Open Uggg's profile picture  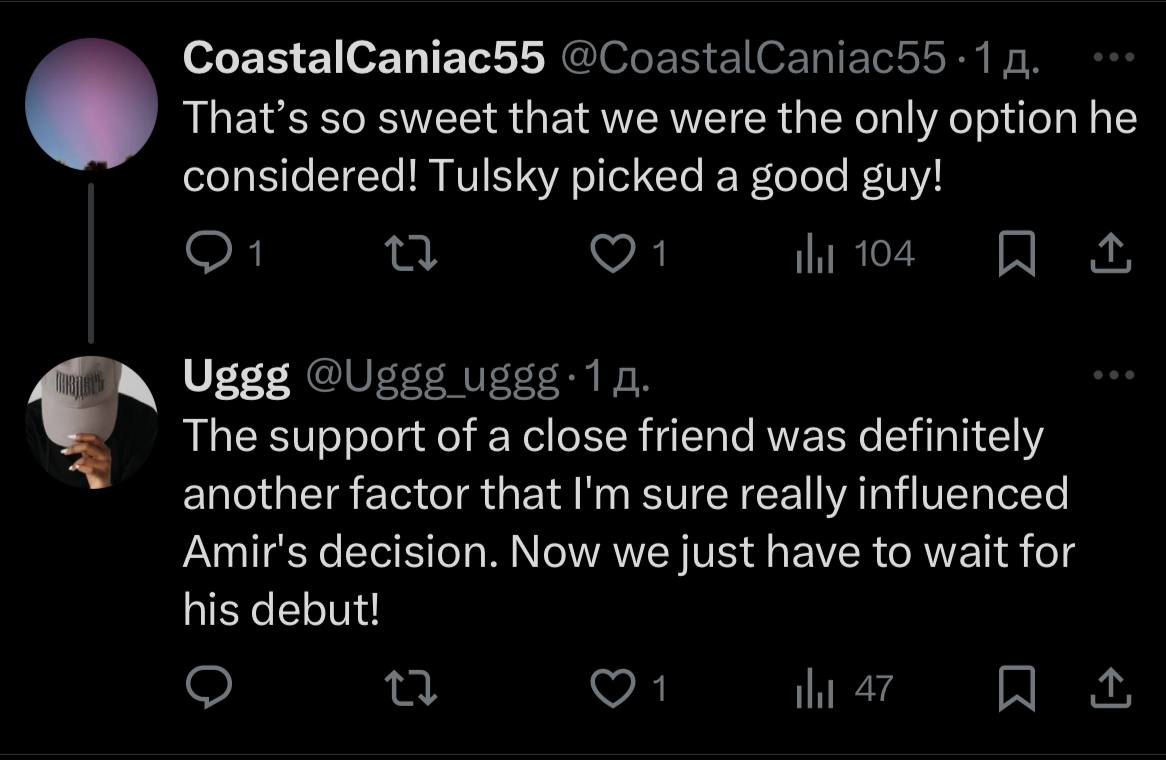tap(91, 422)
